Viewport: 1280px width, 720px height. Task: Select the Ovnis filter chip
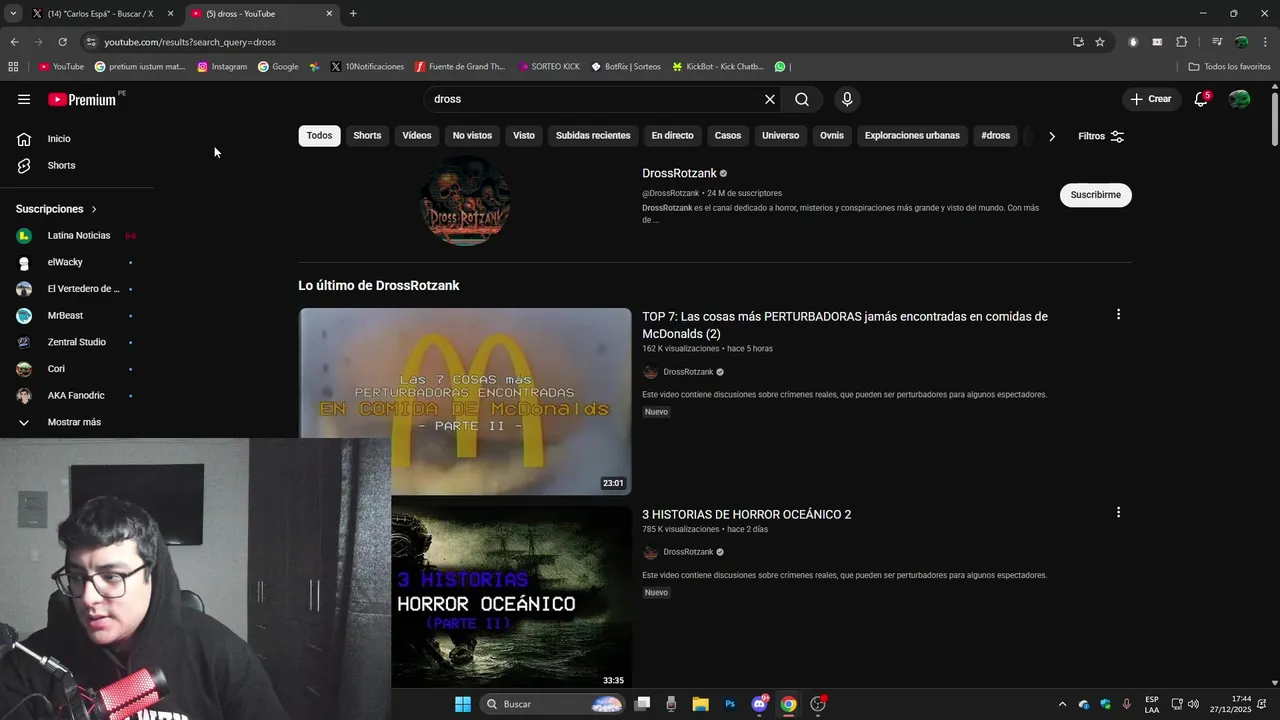[832, 136]
